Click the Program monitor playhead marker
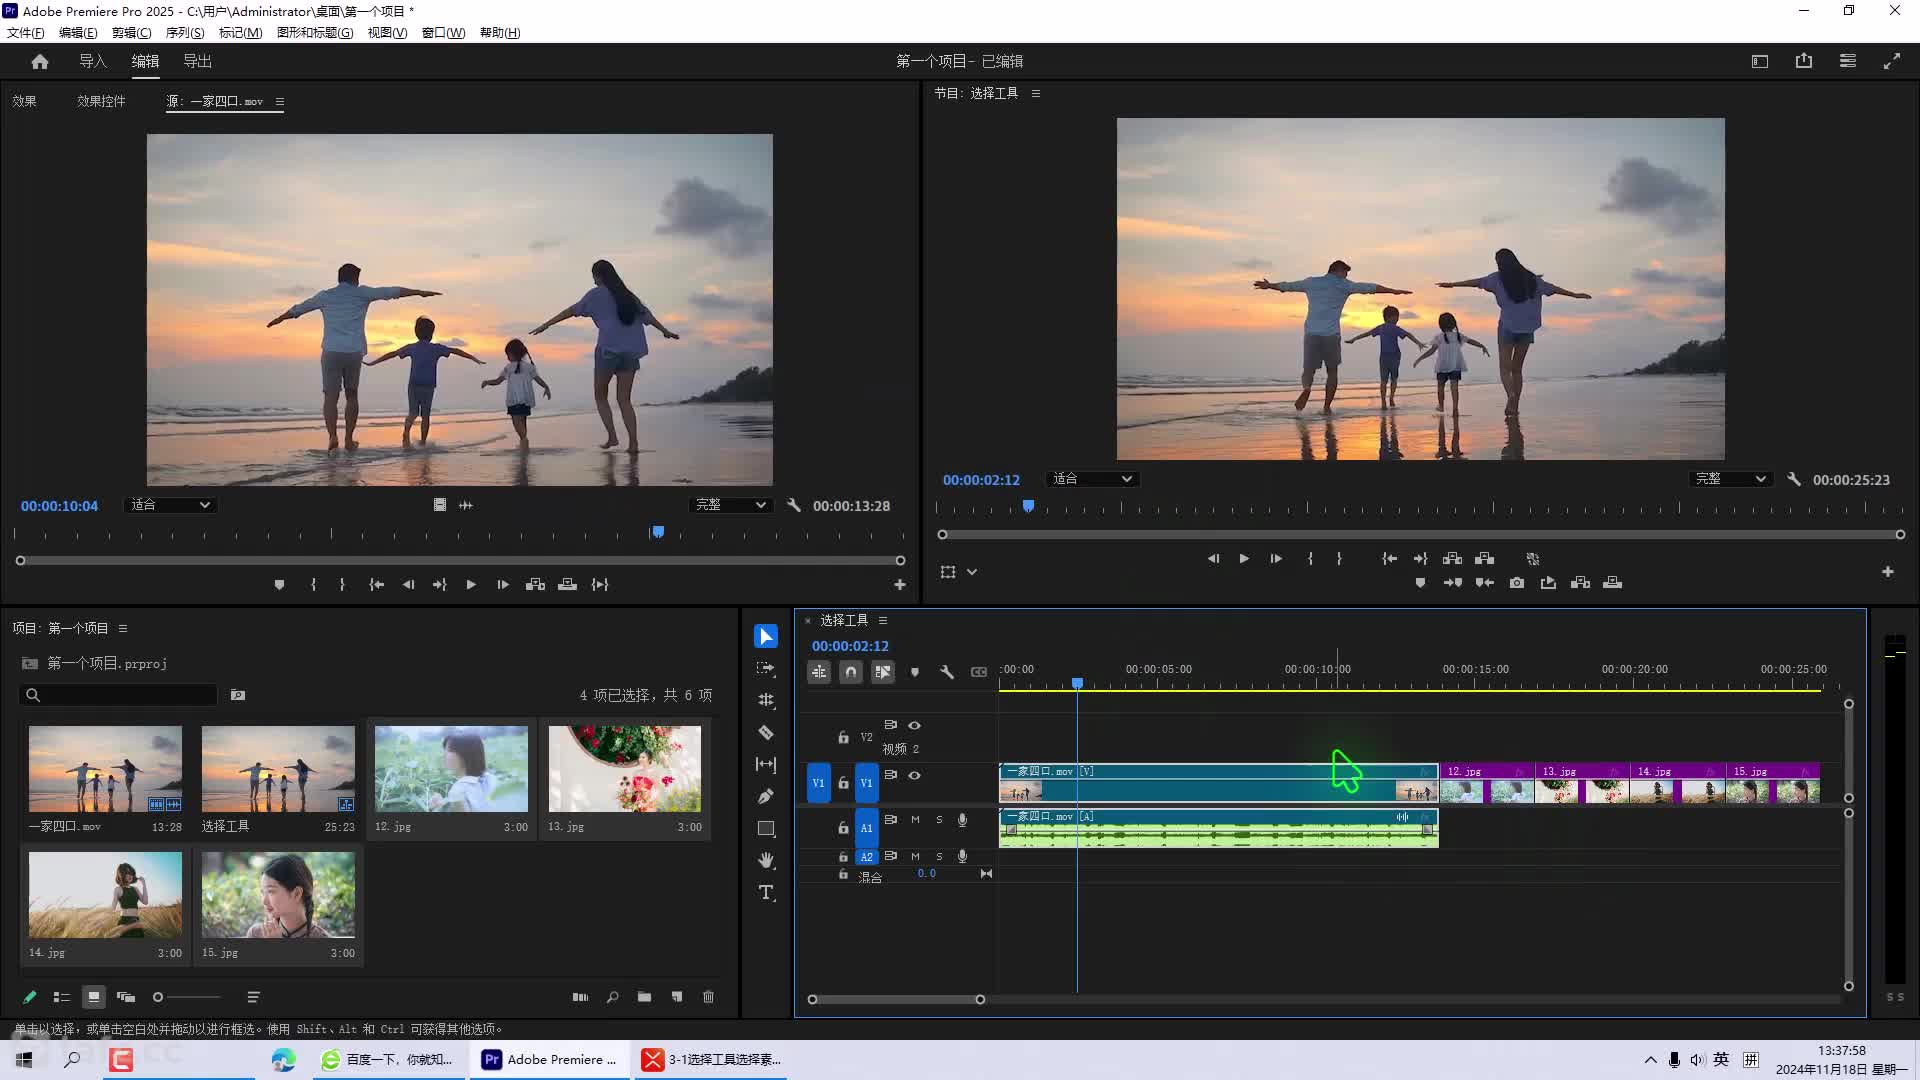Image resolution: width=1920 pixels, height=1080 pixels. tap(1028, 506)
